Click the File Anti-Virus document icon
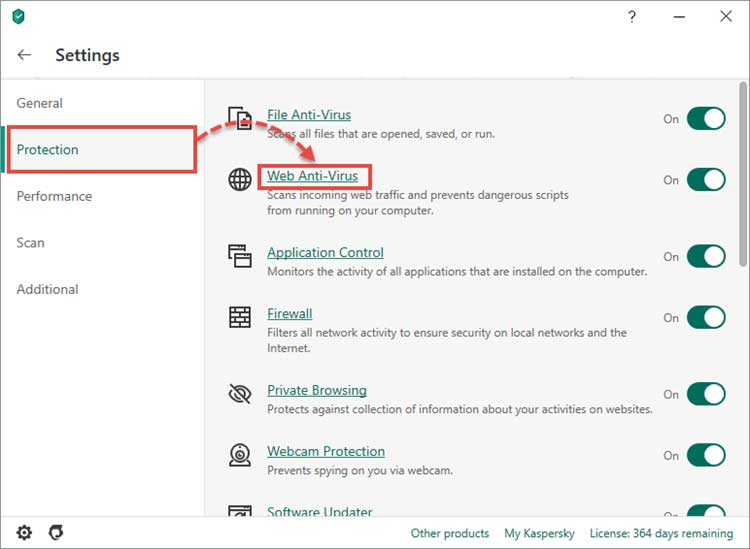Viewport: 750px width, 549px height. 240,118
